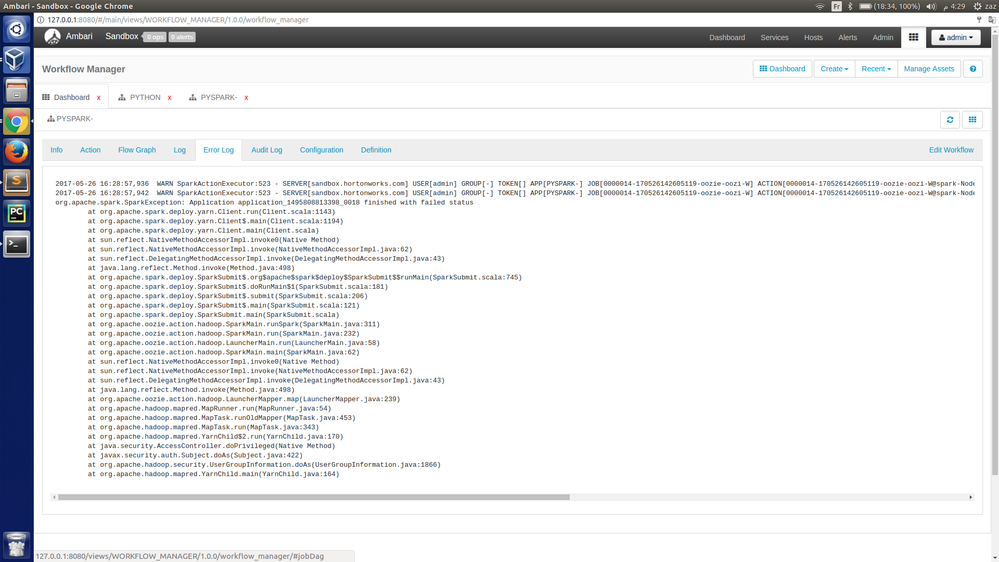Open the Files manager from the dock

coord(17,90)
